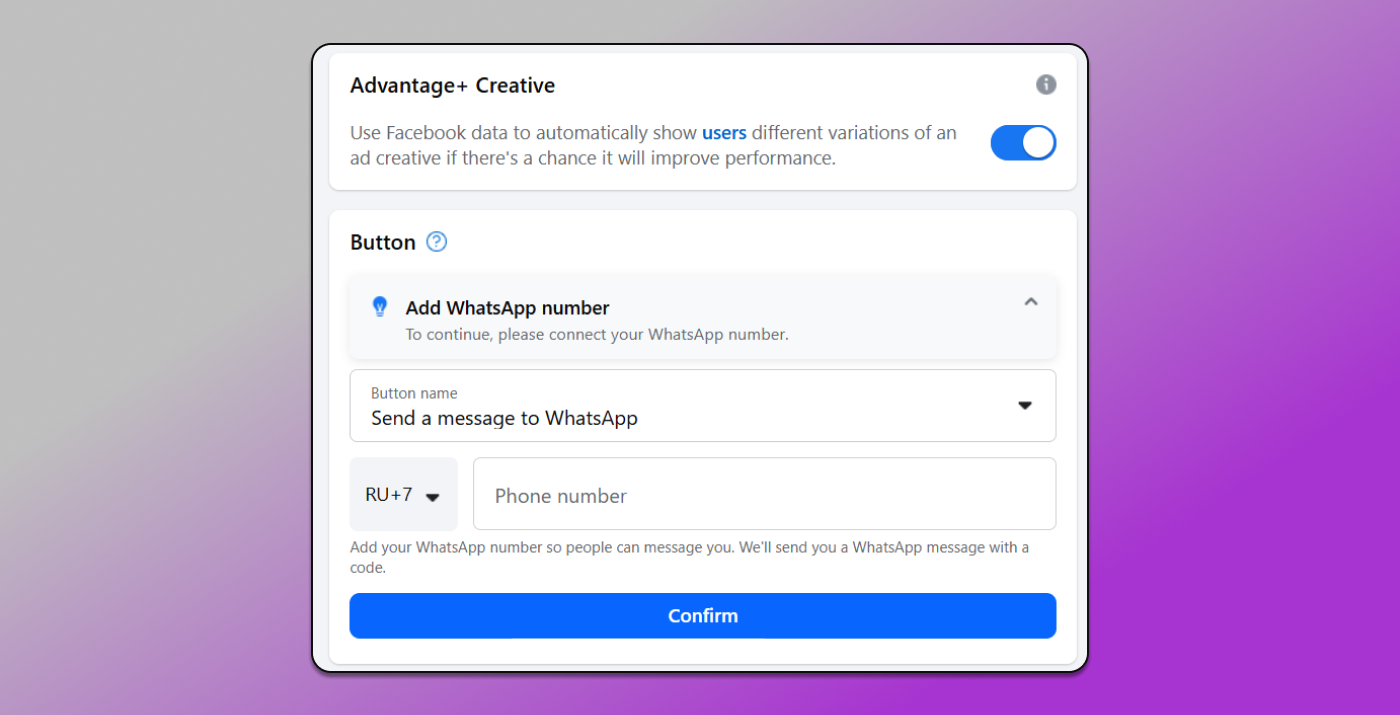Click the caret arrow next to RU+7

433,497
